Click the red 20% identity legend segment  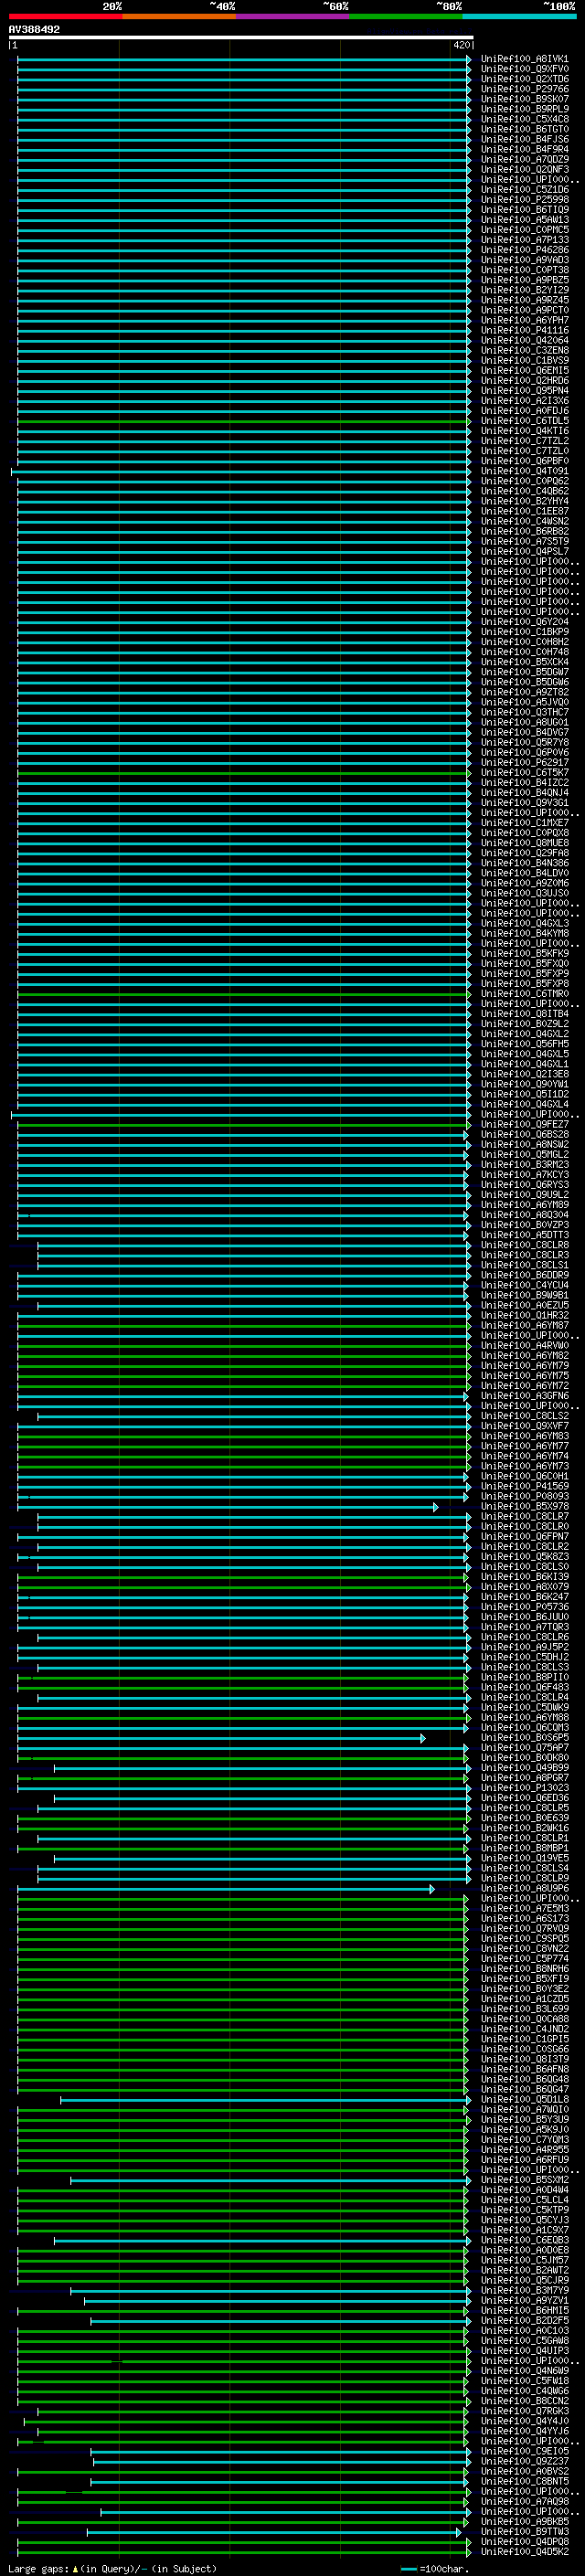pos(65,16)
